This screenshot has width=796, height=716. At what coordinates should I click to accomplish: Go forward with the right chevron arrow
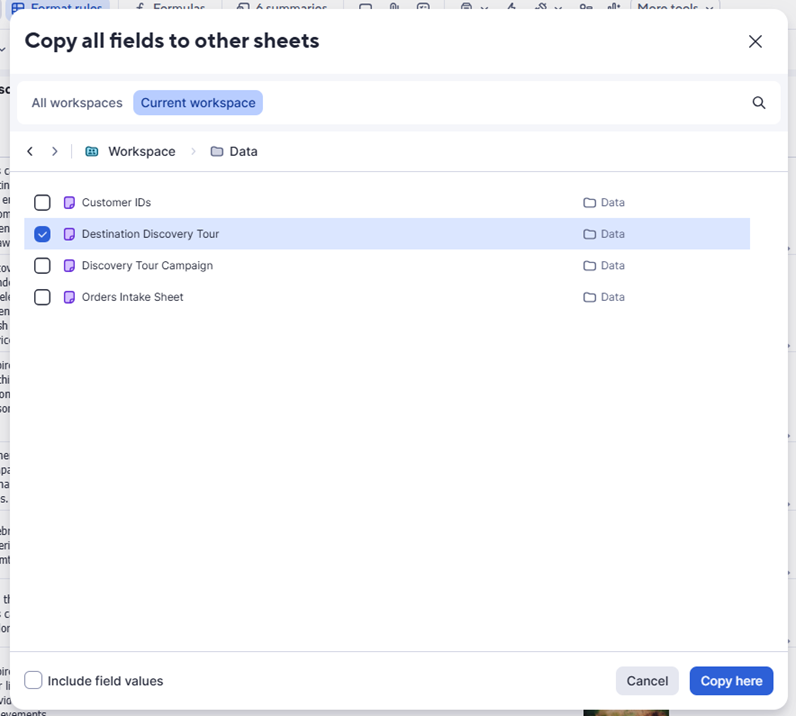pos(54,151)
